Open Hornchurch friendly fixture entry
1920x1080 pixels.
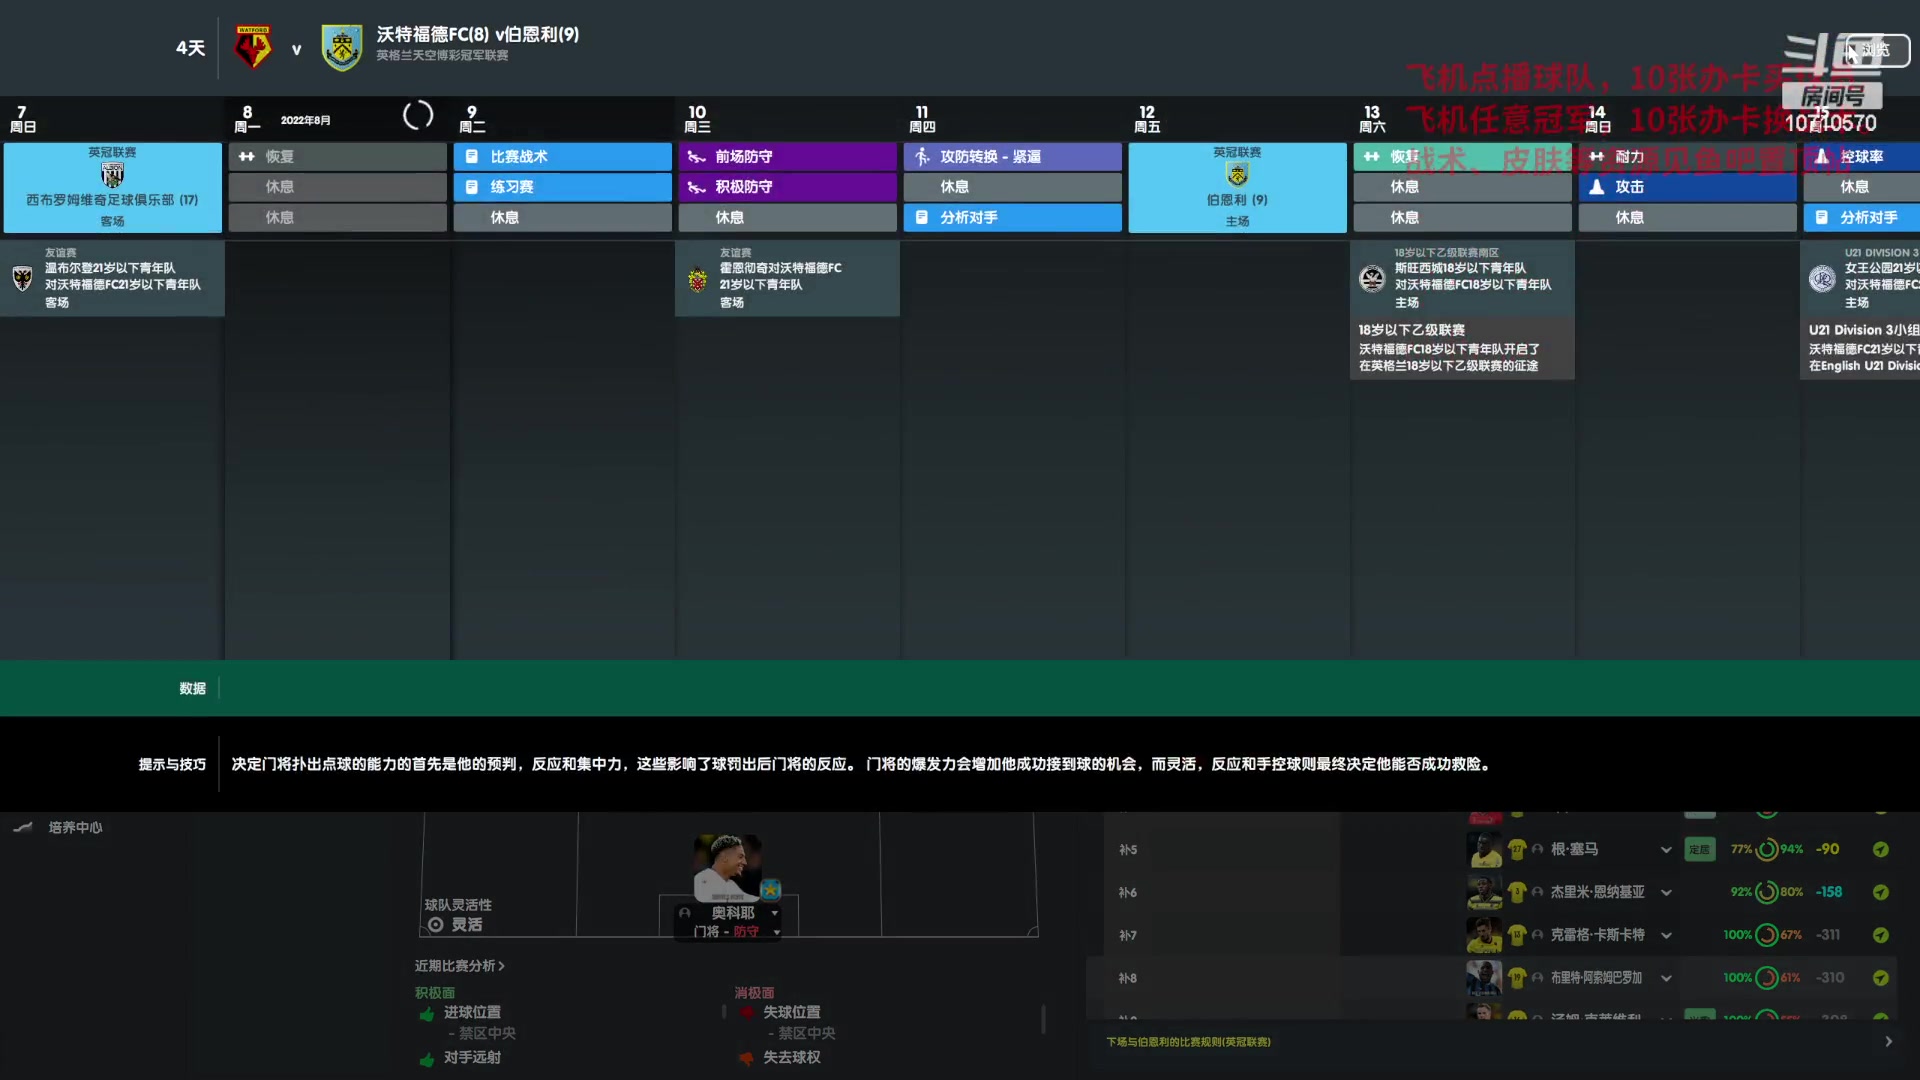click(787, 278)
